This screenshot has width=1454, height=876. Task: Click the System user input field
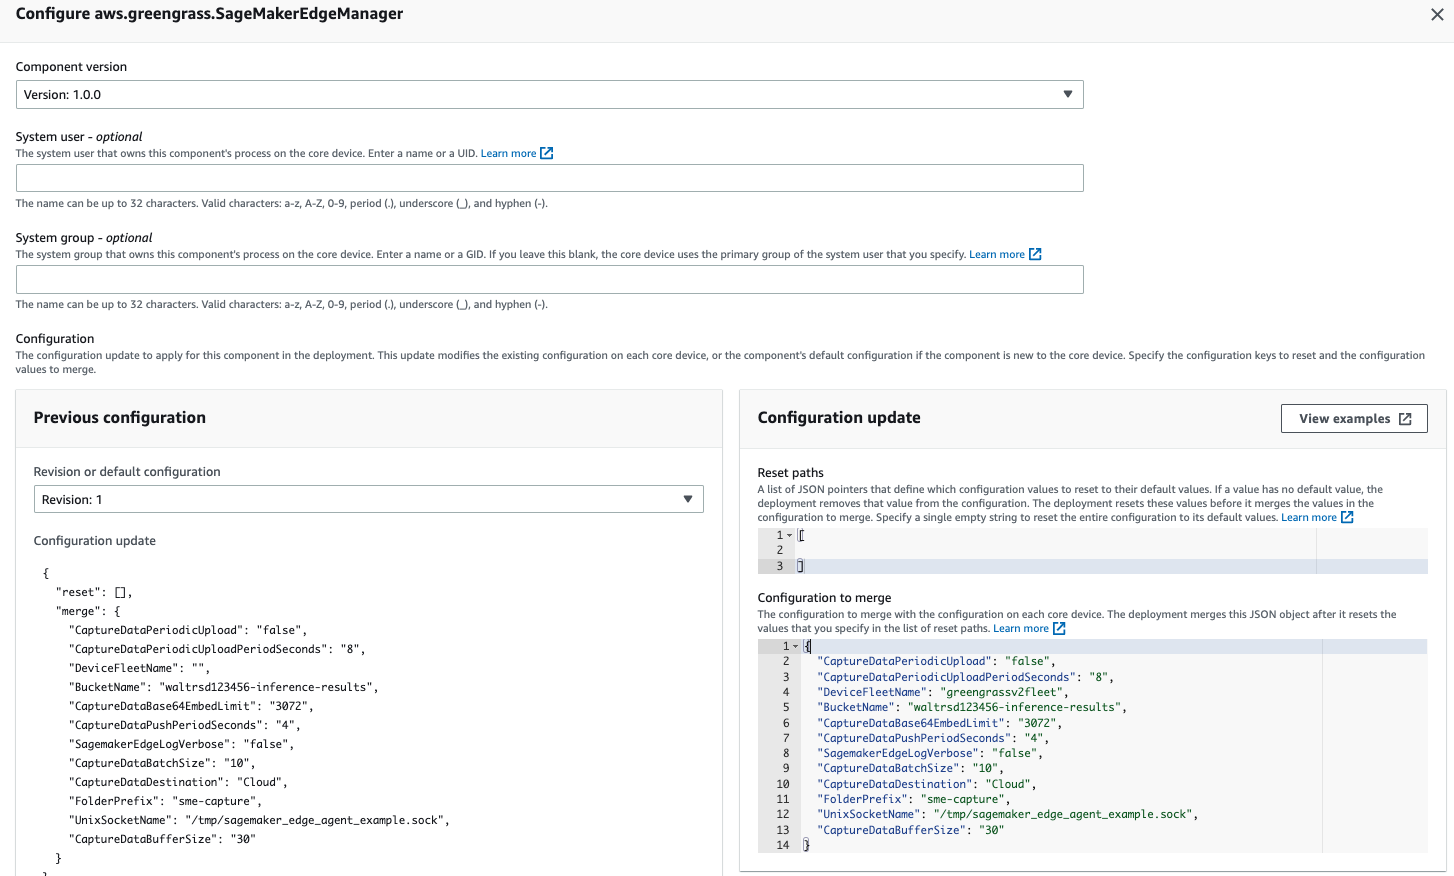(549, 178)
